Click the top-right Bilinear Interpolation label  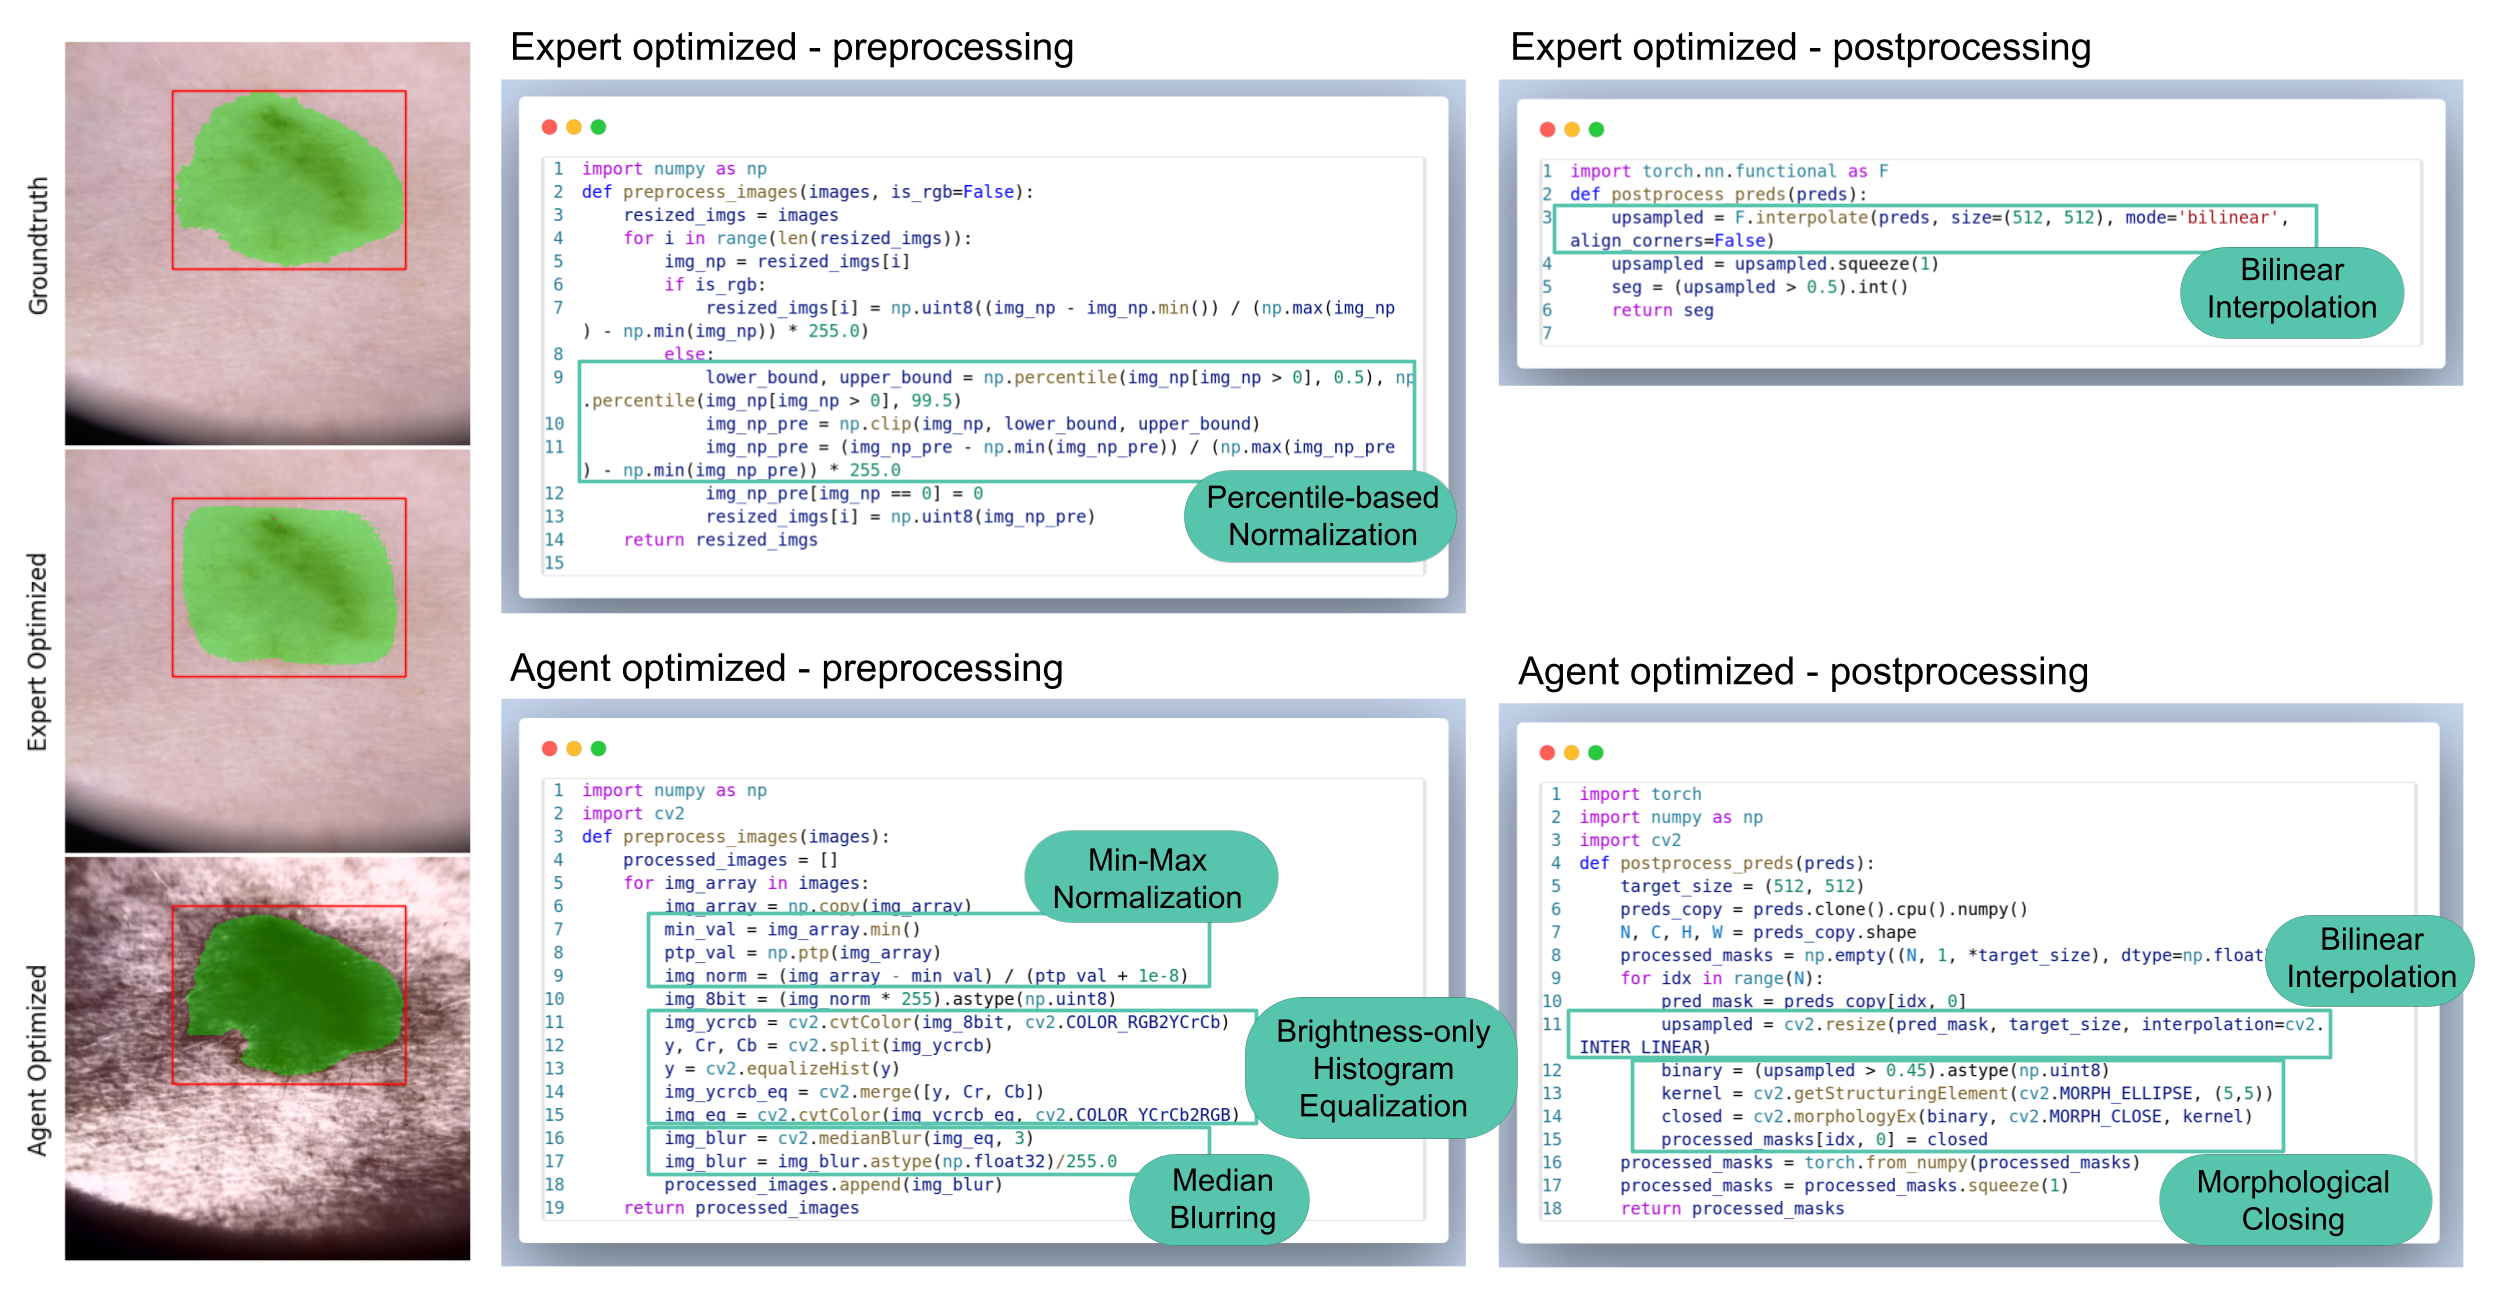2291,289
